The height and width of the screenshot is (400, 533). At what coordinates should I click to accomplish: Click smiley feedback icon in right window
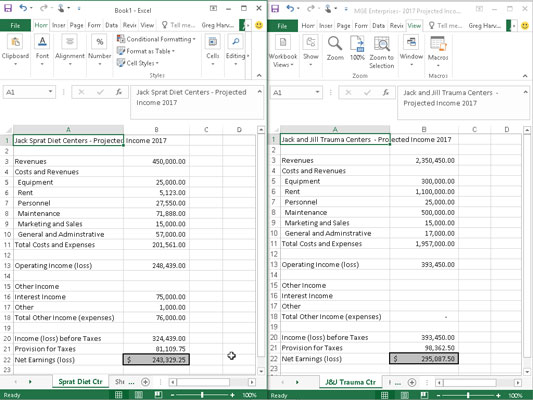click(525, 25)
